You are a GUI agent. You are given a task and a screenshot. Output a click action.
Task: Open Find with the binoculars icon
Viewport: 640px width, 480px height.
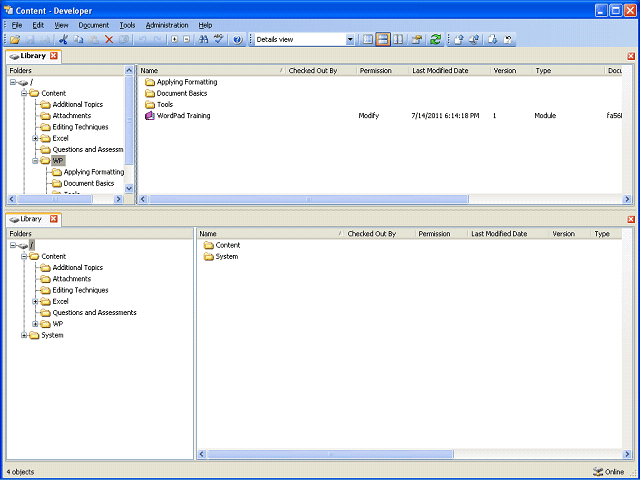pos(203,40)
